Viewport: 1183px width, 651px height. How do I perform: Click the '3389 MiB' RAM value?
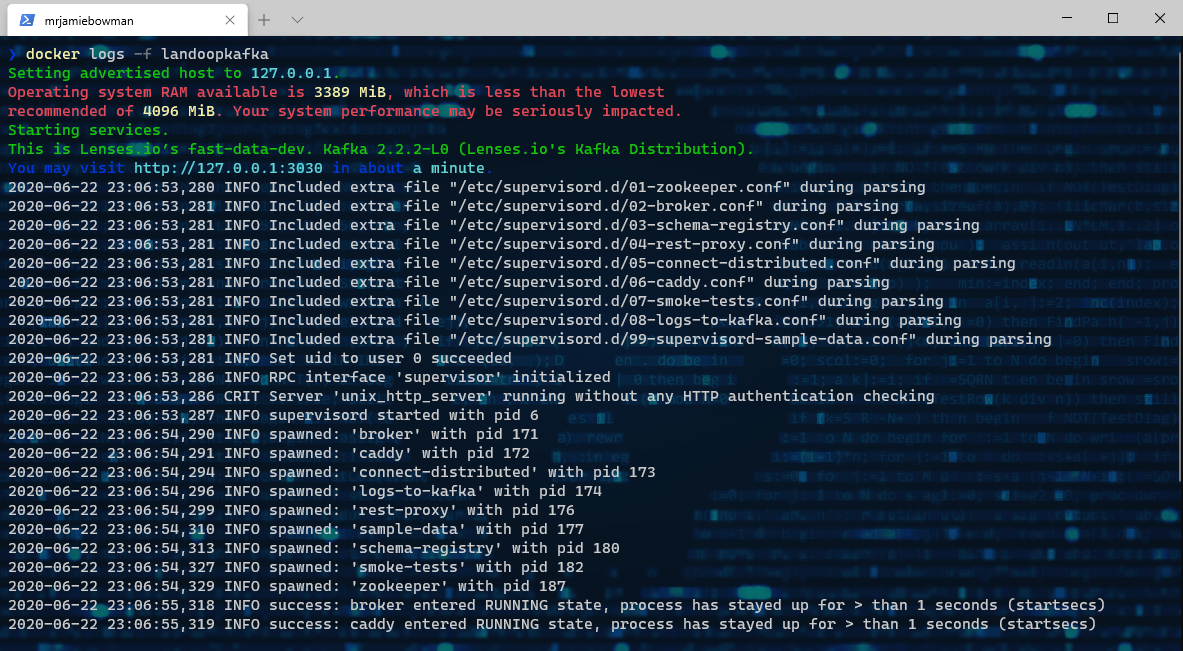tap(350, 92)
